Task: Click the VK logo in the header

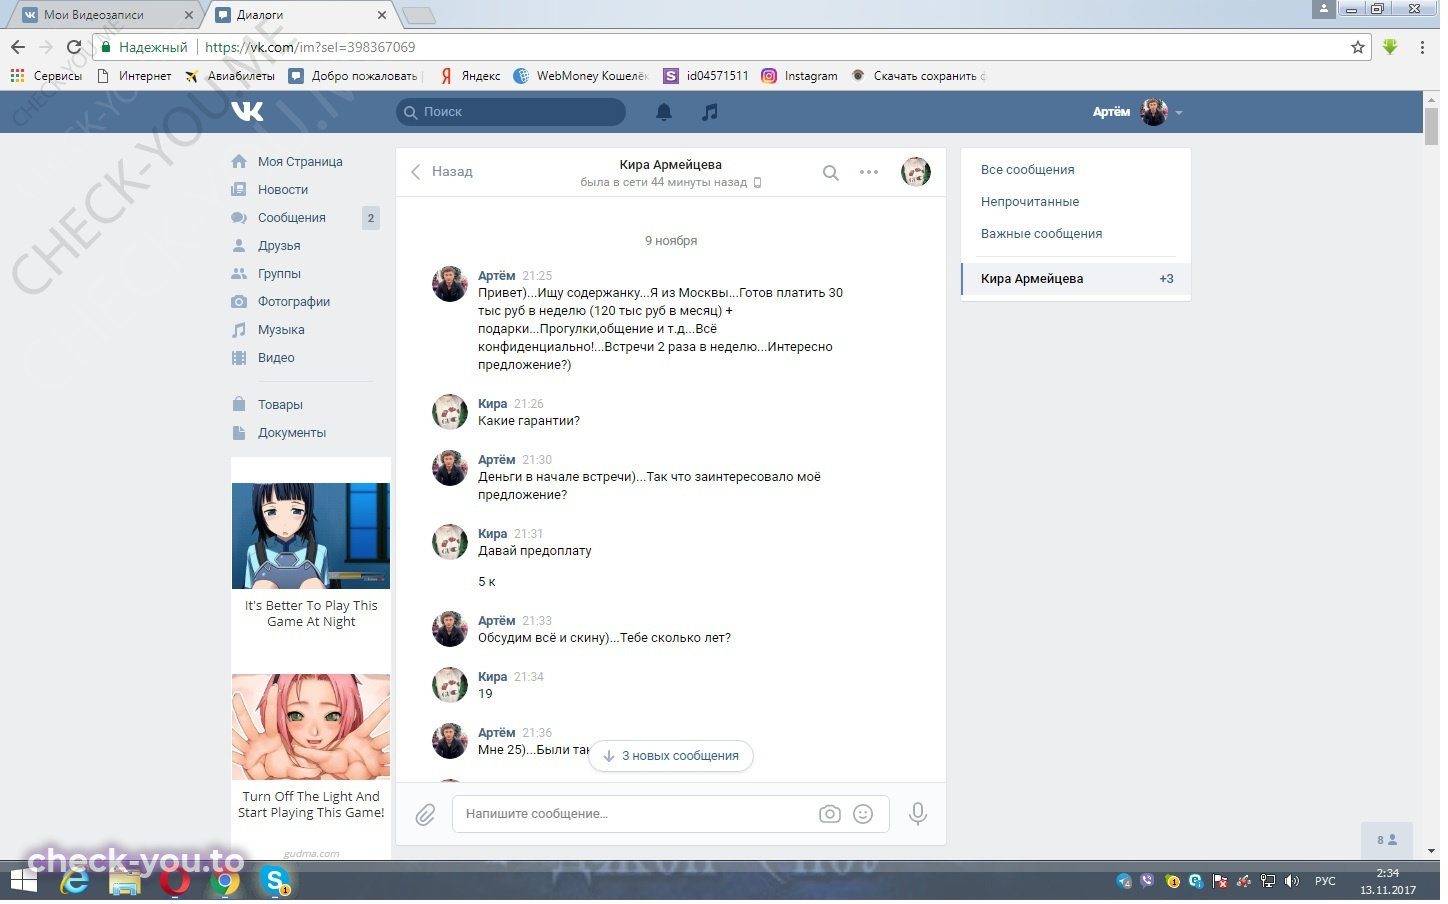Action: point(248,112)
